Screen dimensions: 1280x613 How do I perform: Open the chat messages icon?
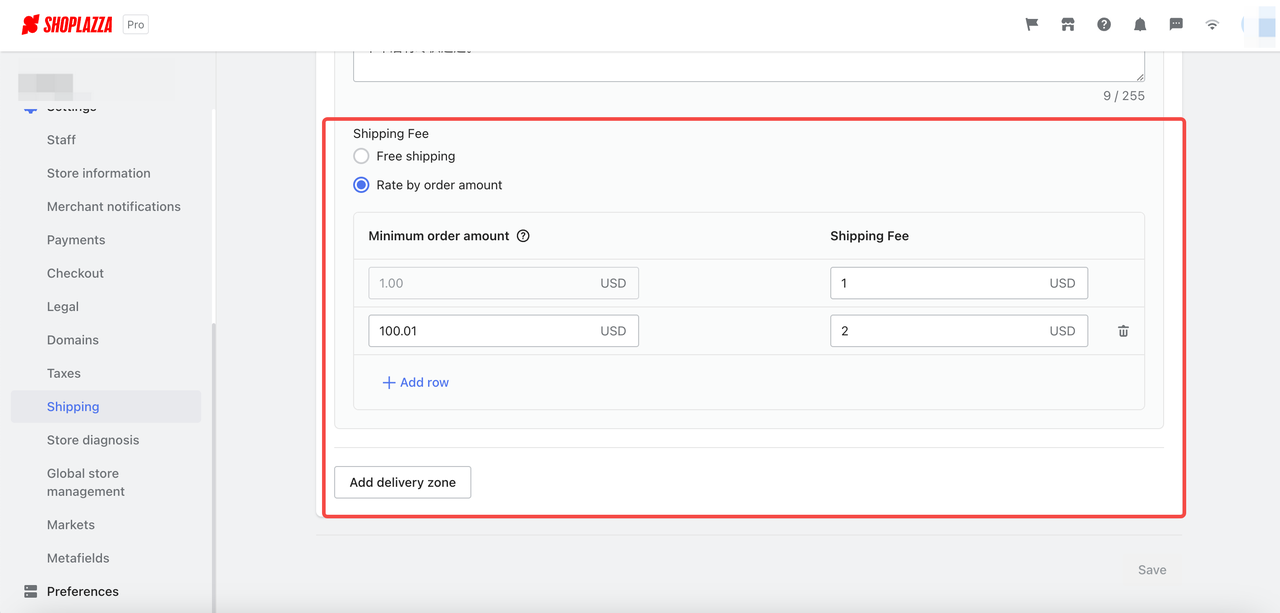coord(1176,25)
